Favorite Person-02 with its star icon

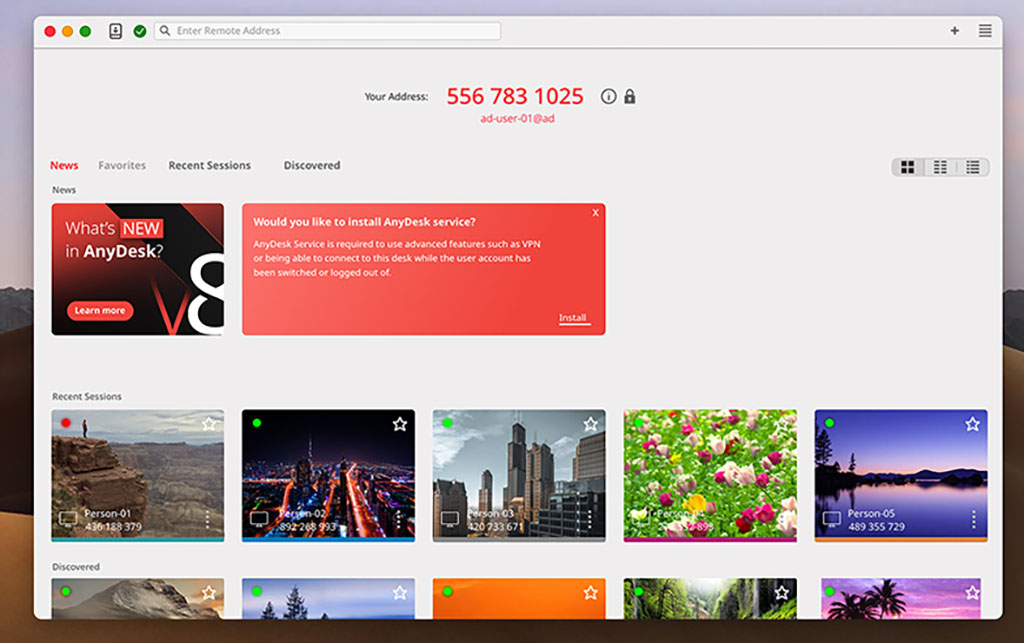pyautogui.click(x=400, y=424)
